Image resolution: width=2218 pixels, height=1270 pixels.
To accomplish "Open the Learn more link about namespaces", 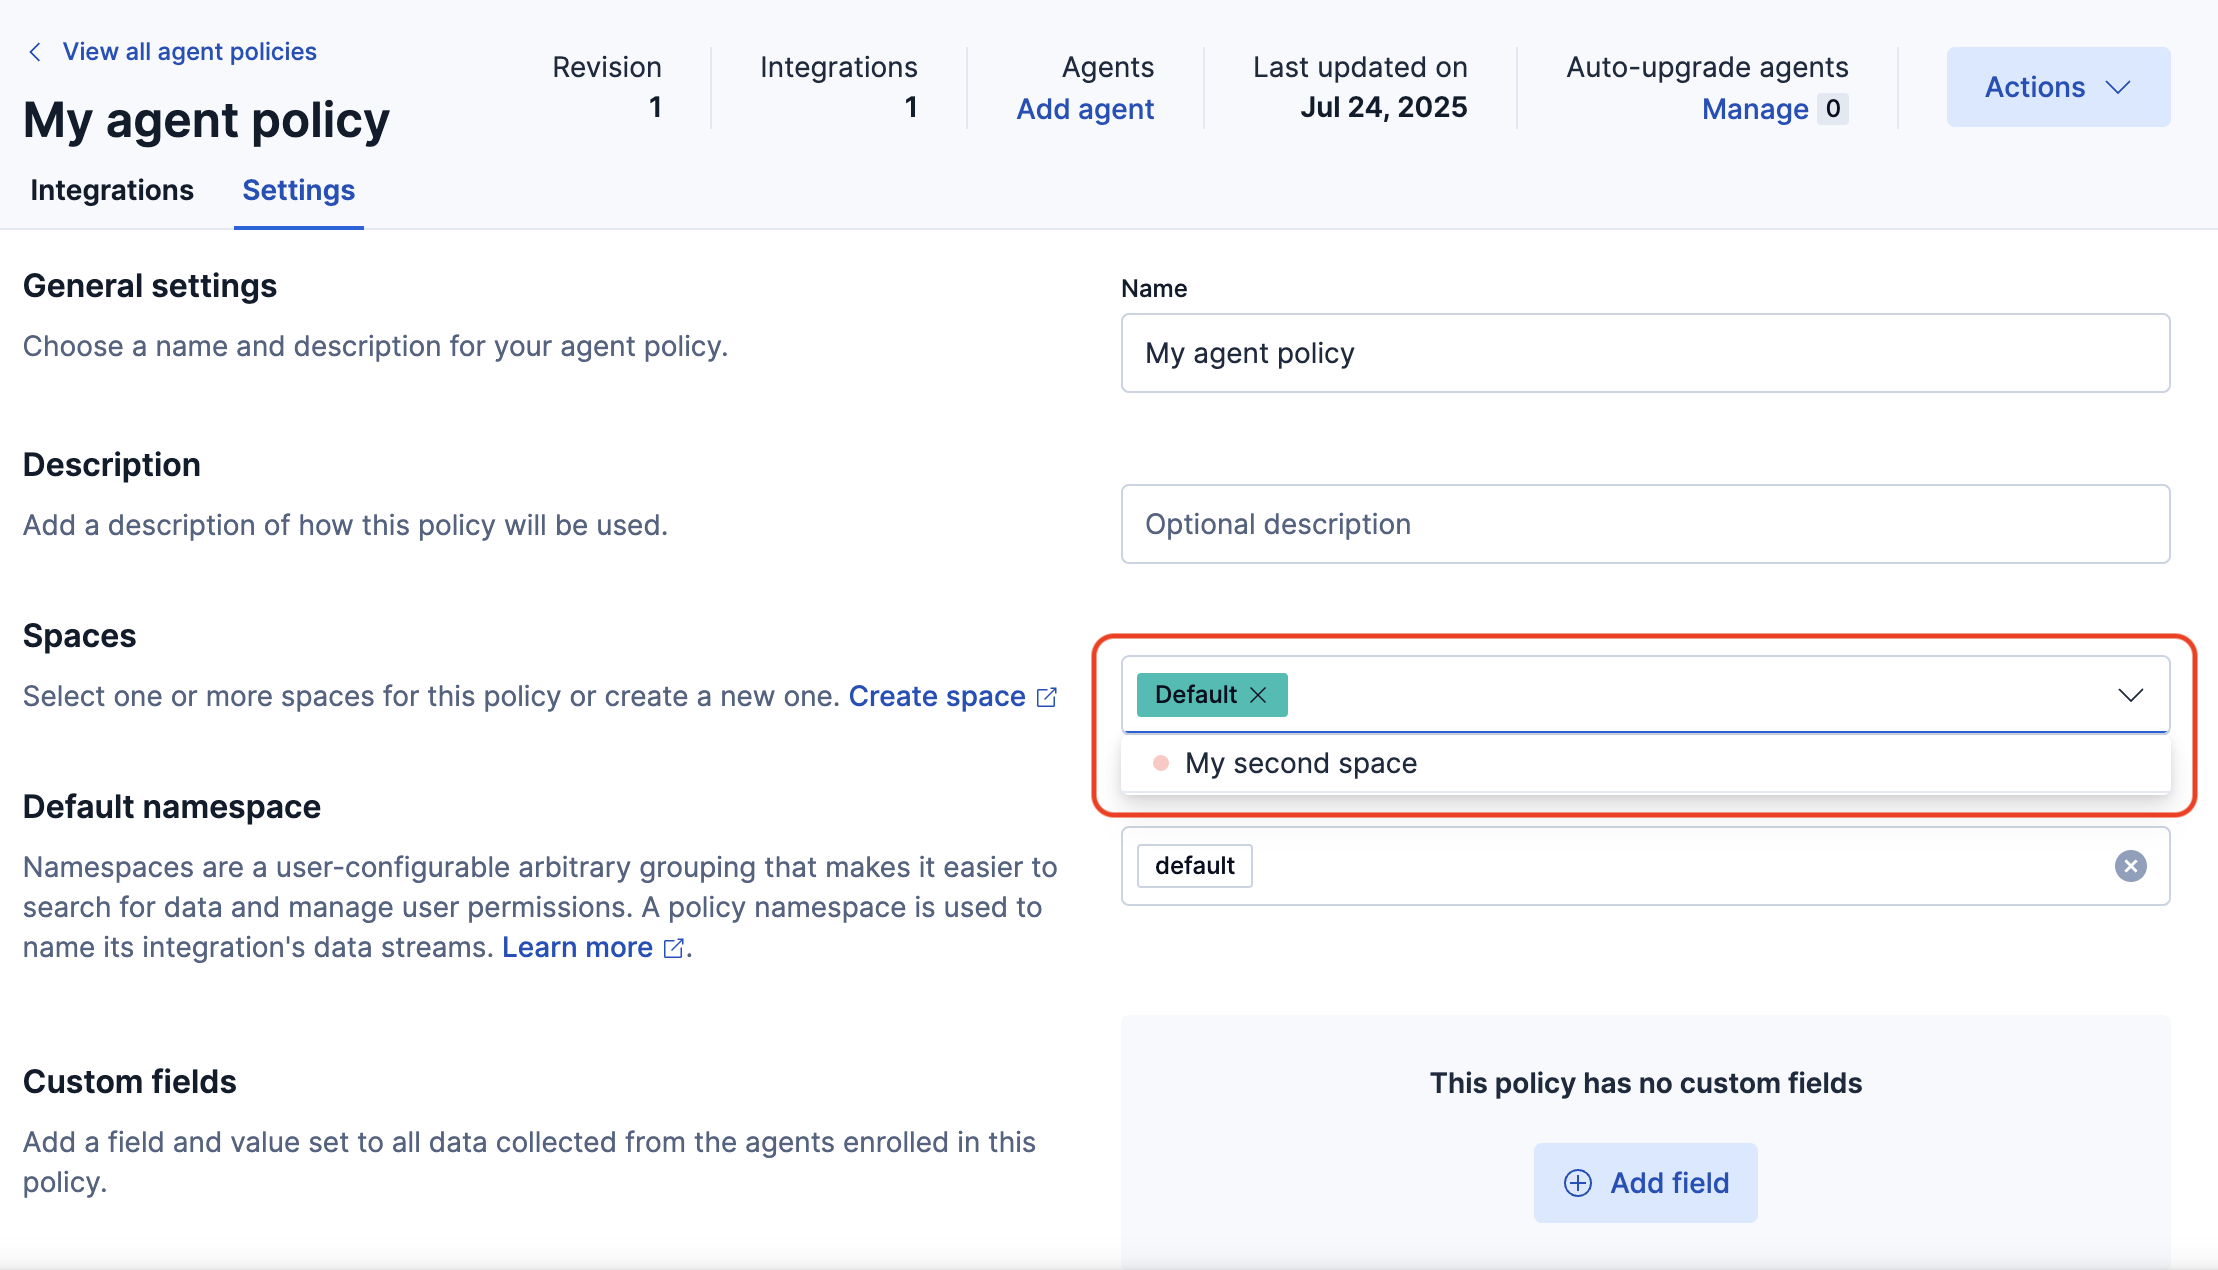I will [577, 947].
